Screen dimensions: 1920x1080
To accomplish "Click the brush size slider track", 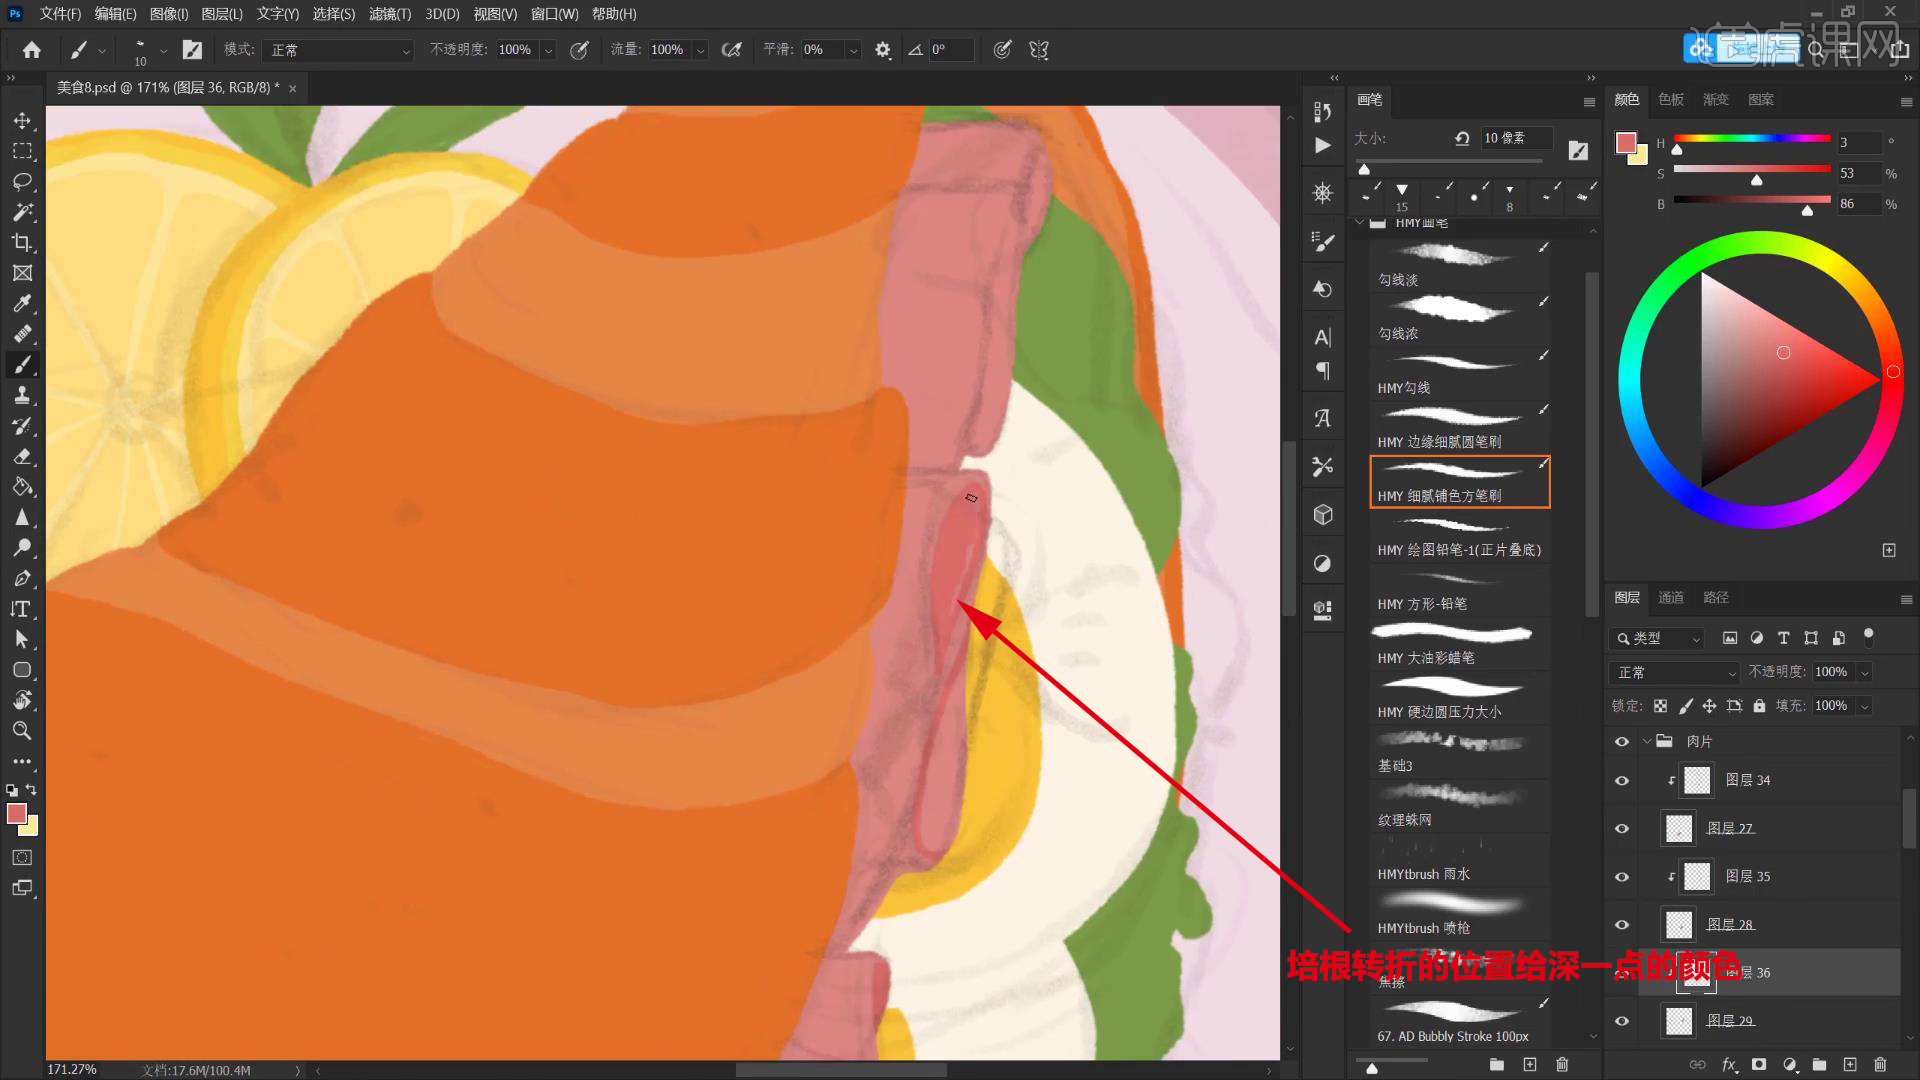I will pos(1448,160).
